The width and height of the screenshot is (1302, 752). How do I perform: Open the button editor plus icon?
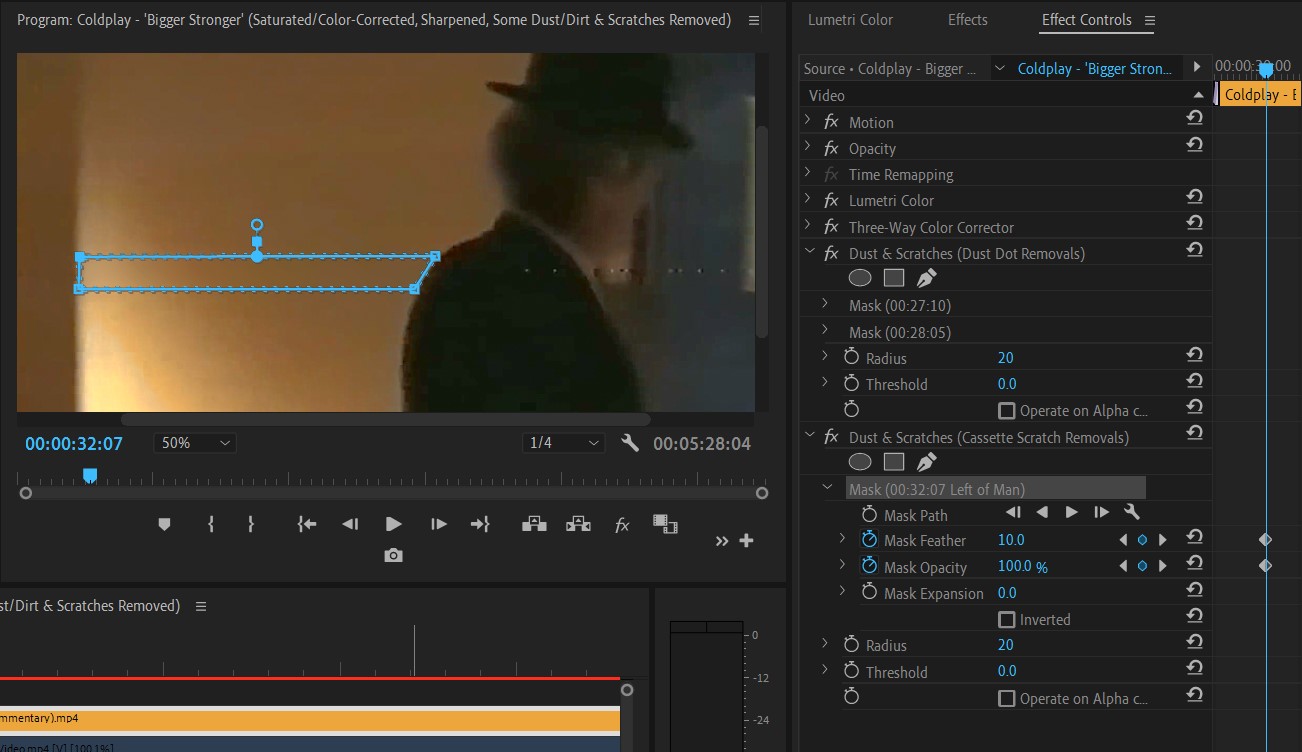click(x=746, y=541)
